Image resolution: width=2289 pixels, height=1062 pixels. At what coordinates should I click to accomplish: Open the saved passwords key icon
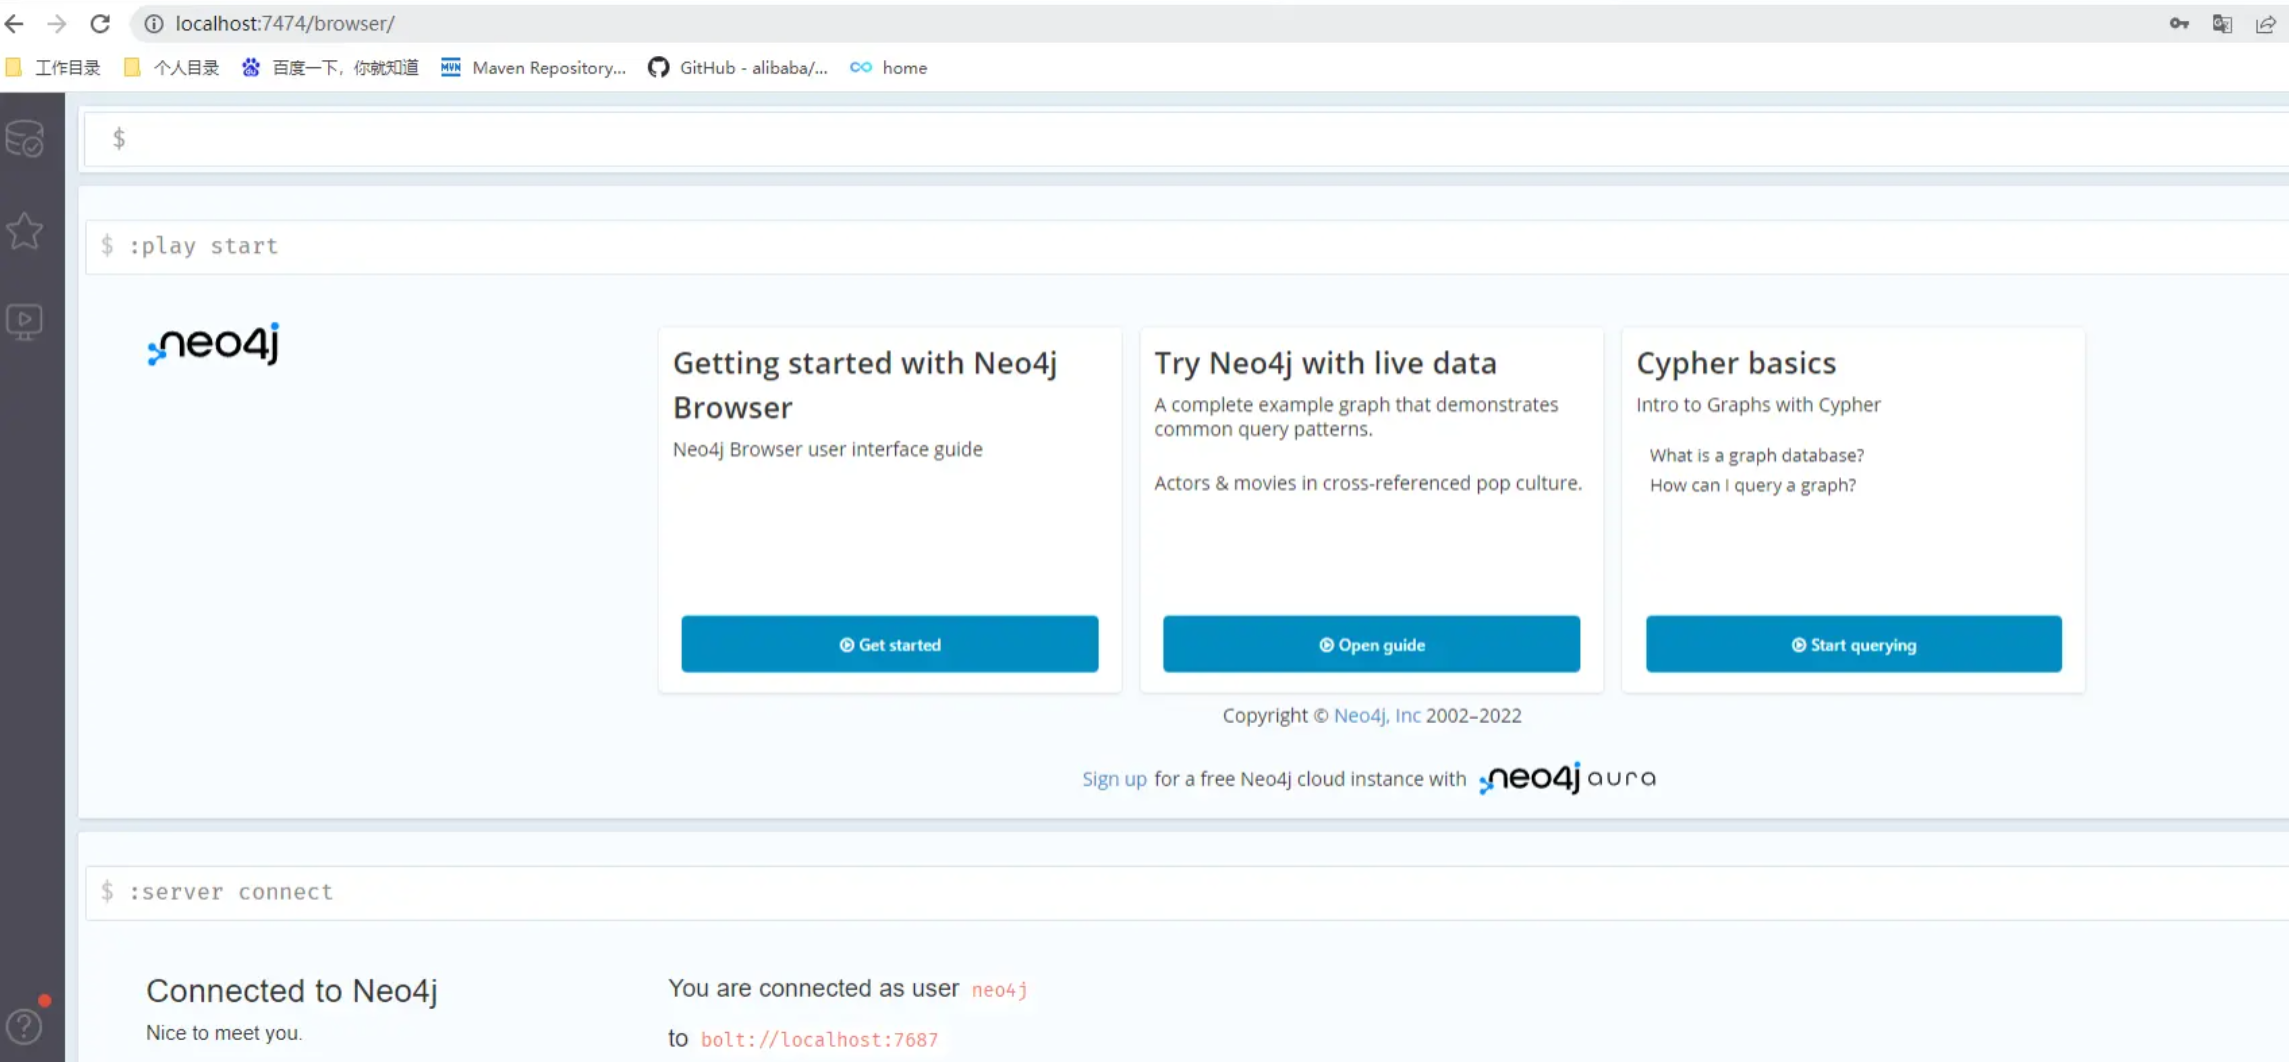coord(2179,23)
